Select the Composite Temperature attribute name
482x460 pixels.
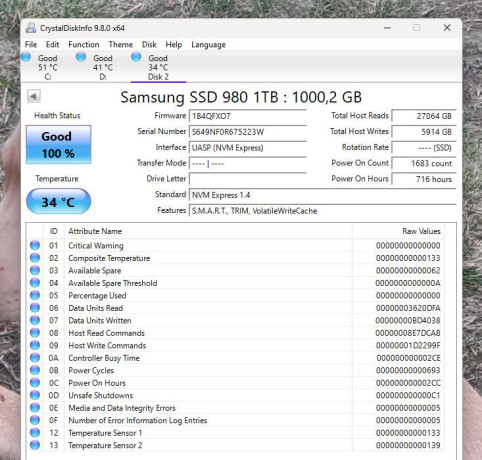coord(109,258)
